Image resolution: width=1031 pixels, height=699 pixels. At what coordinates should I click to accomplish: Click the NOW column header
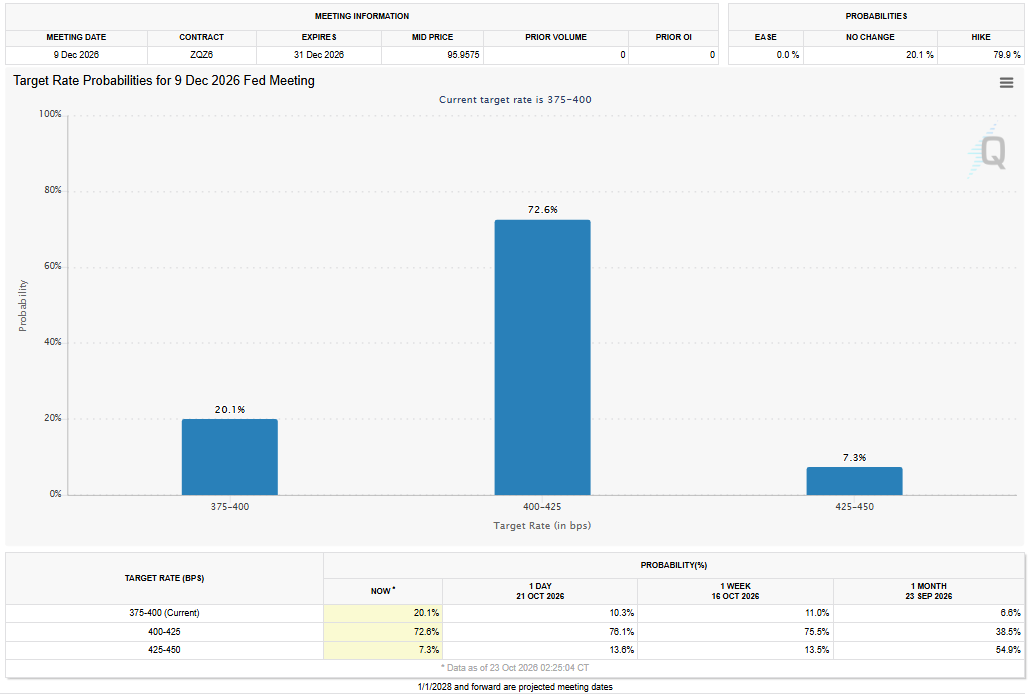(x=383, y=591)
